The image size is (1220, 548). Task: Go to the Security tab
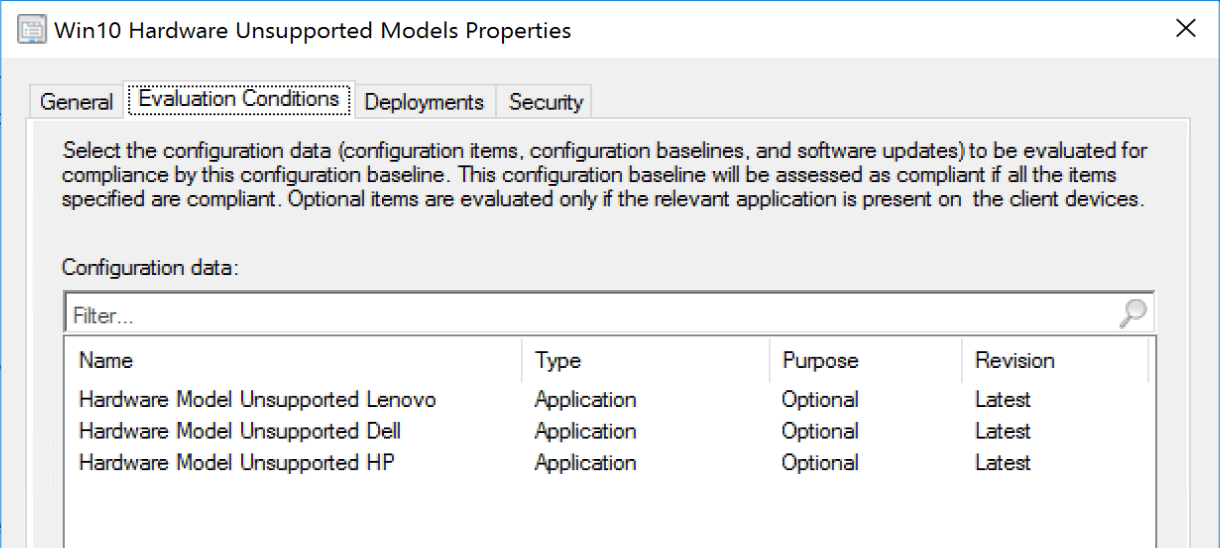click(x=545, y=102)
